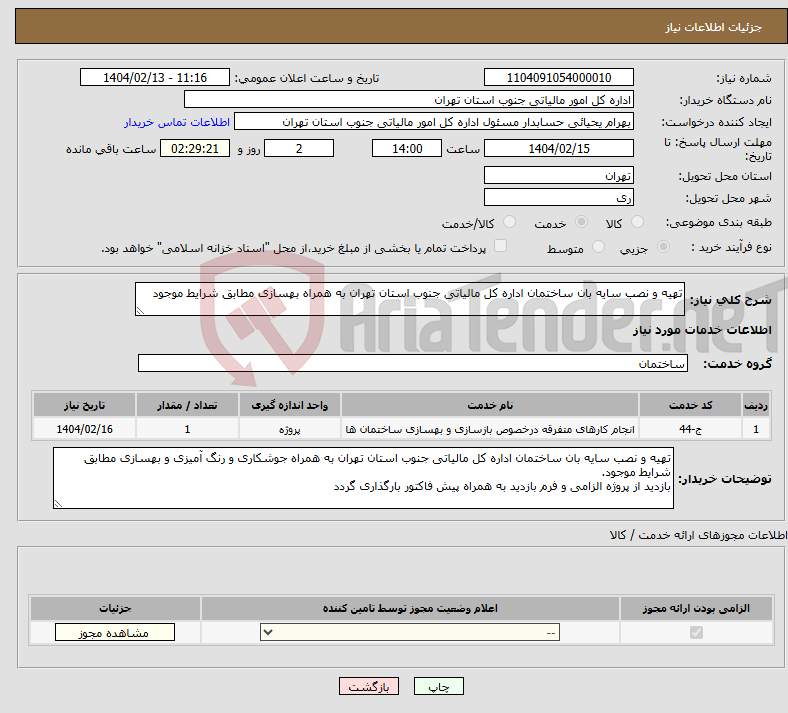
Task: Click the کد خدمت column header
Action: 691,405
